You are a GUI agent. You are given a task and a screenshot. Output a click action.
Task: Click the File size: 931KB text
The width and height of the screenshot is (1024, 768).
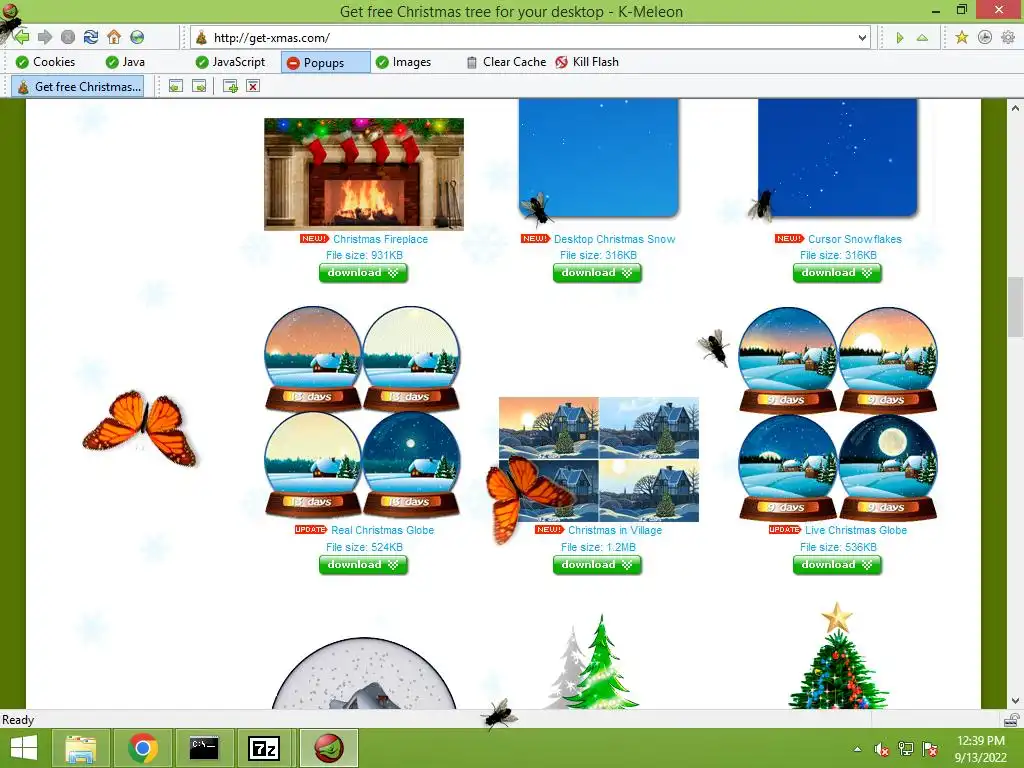364,255
